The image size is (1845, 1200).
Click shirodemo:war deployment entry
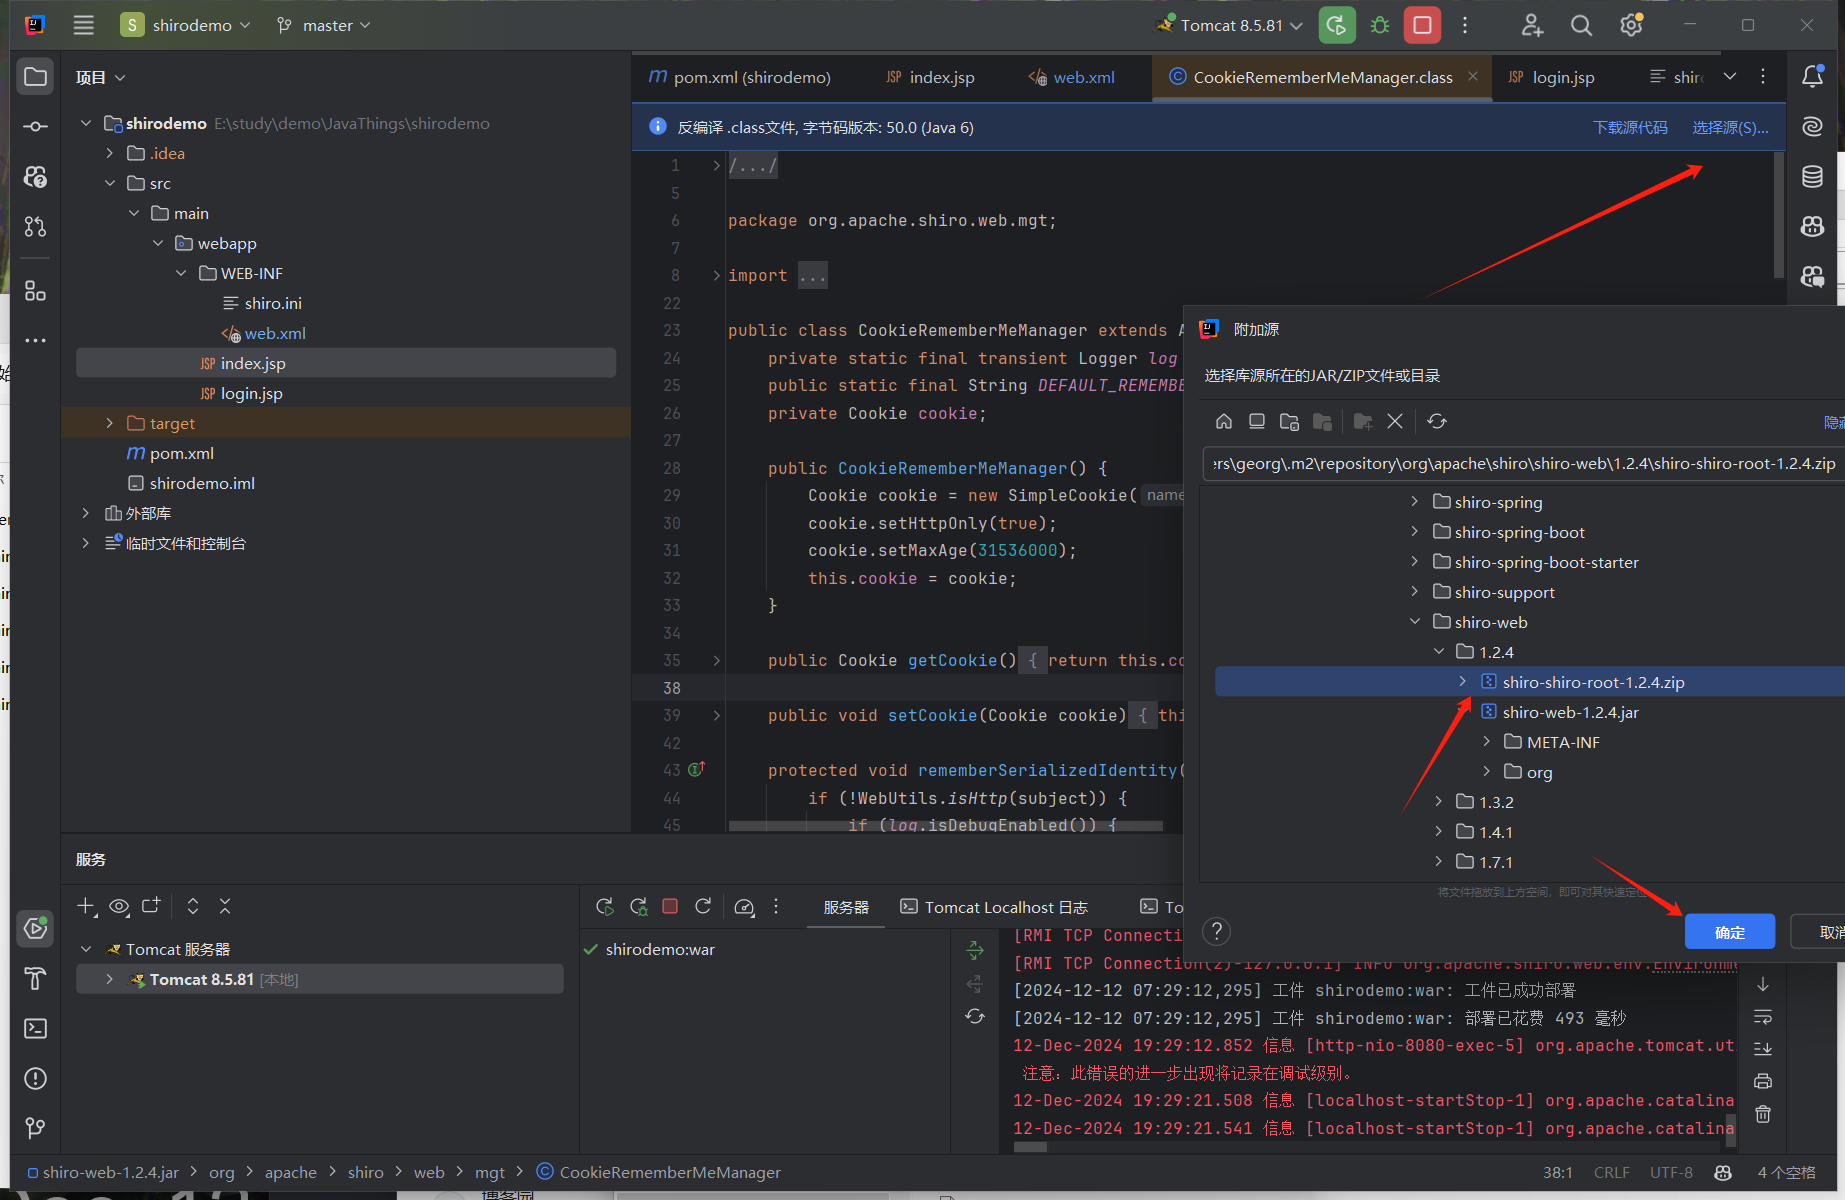click(x=660, y=949)
